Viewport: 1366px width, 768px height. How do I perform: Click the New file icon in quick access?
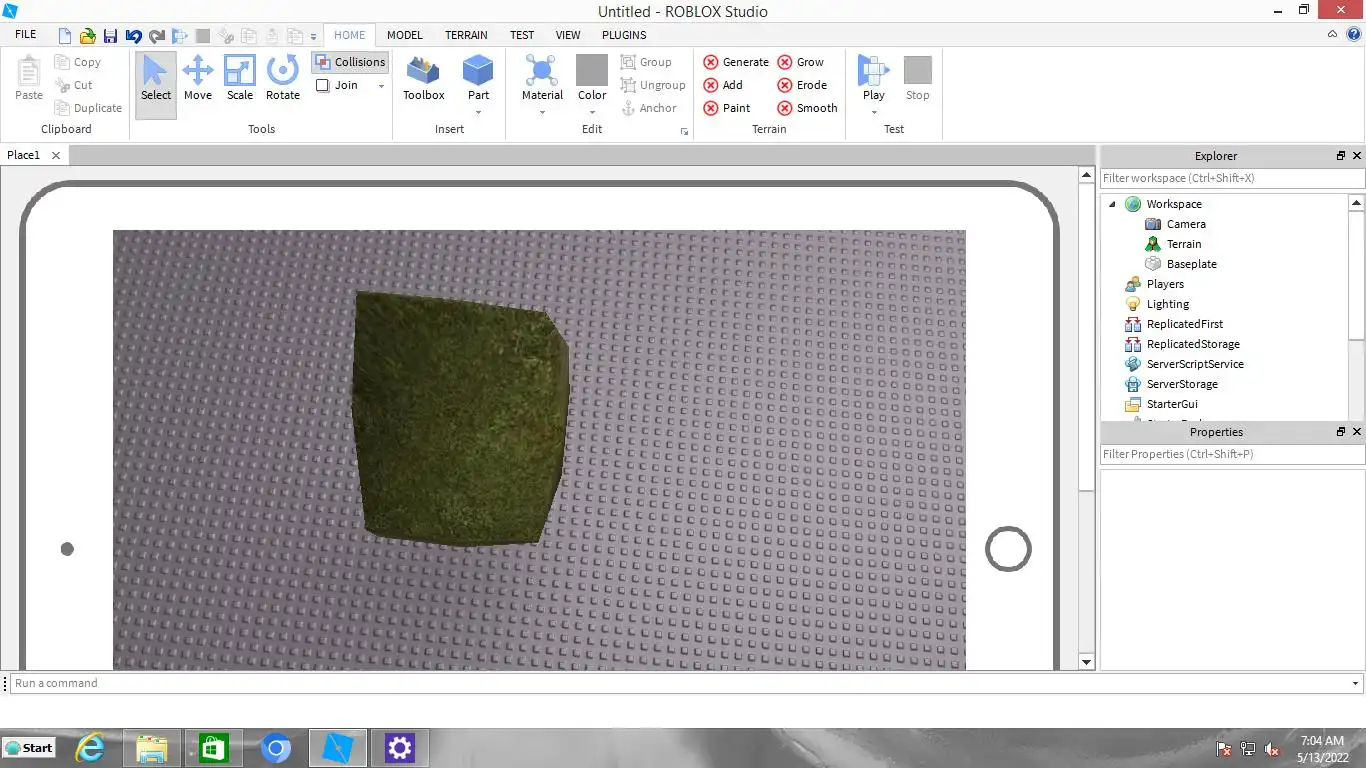click(65, 36)
